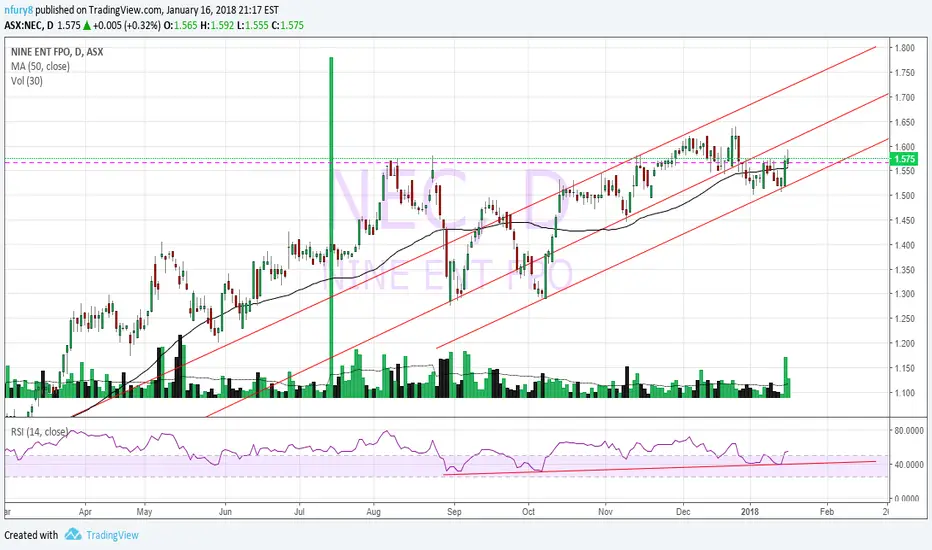The image size is (932, 550).
Task: Click the 40.0000 RSI axis label
Action: (909, 464)
